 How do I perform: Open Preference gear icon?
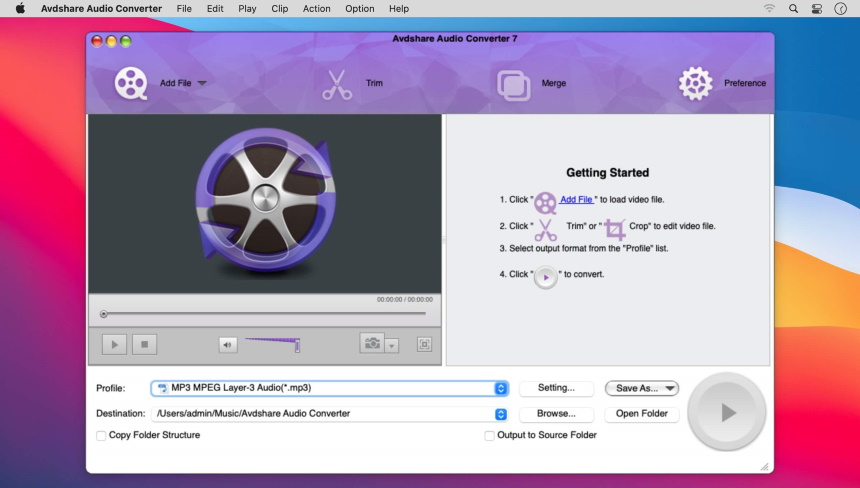point(695,83)
